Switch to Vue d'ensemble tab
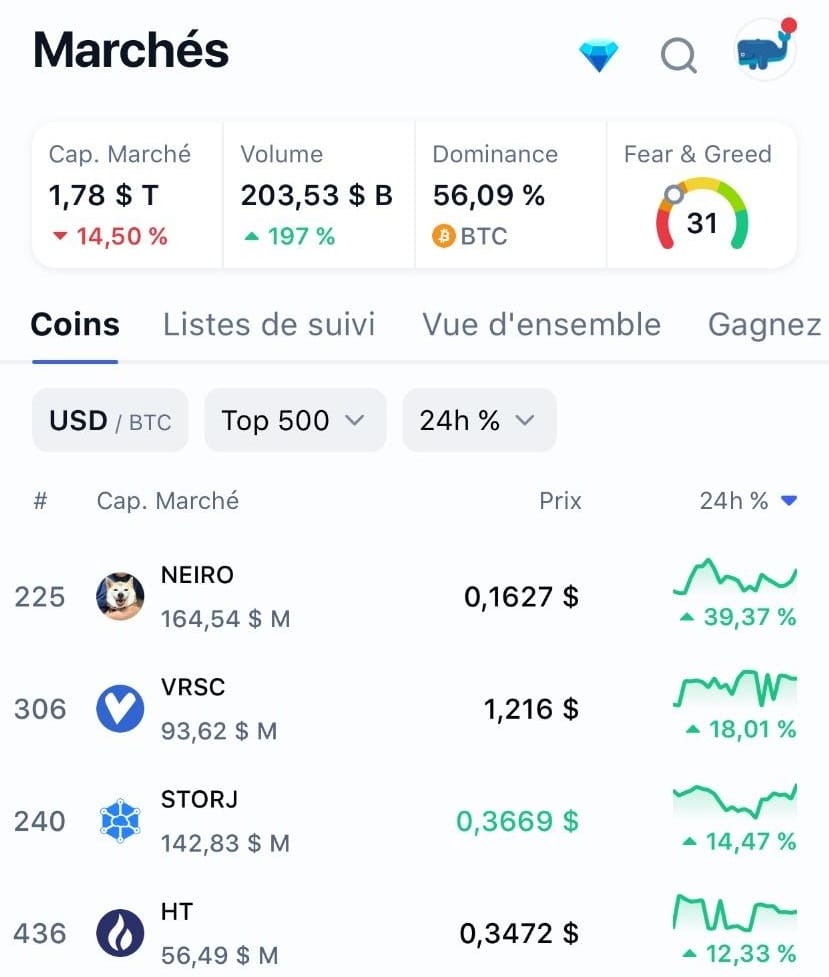 pos(541,325)
